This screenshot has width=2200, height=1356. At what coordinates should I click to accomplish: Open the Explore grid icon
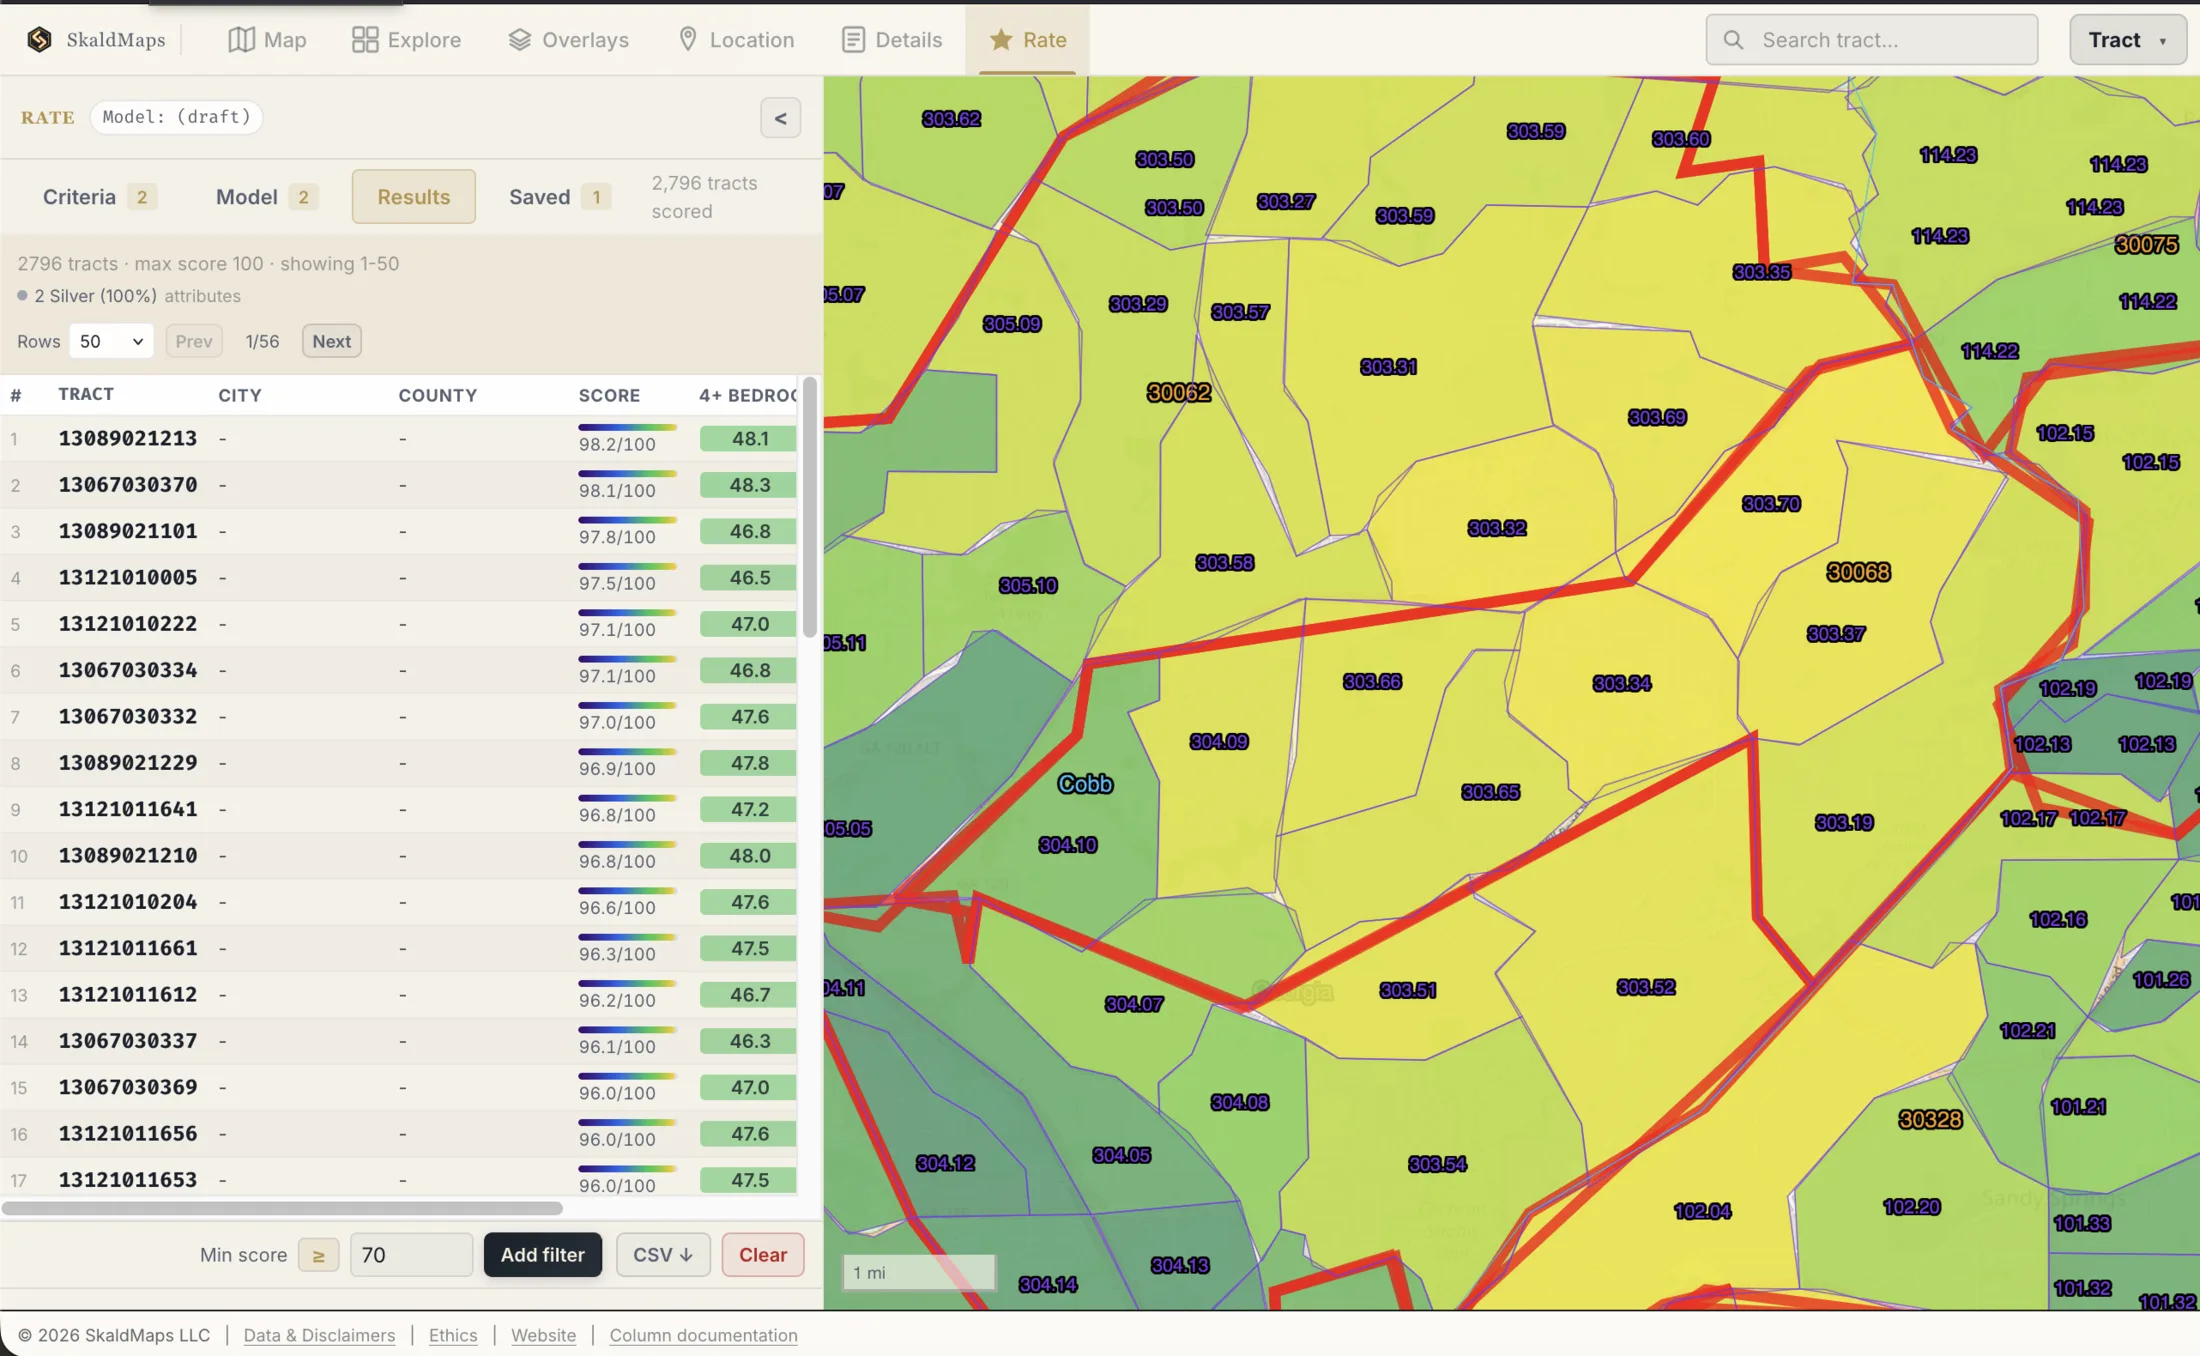point(365,40)
